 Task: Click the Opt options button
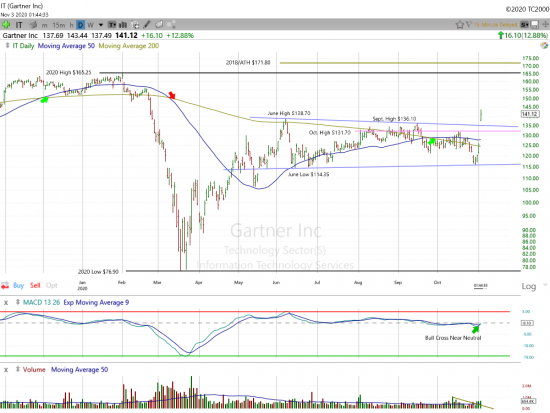click(52, 285)
